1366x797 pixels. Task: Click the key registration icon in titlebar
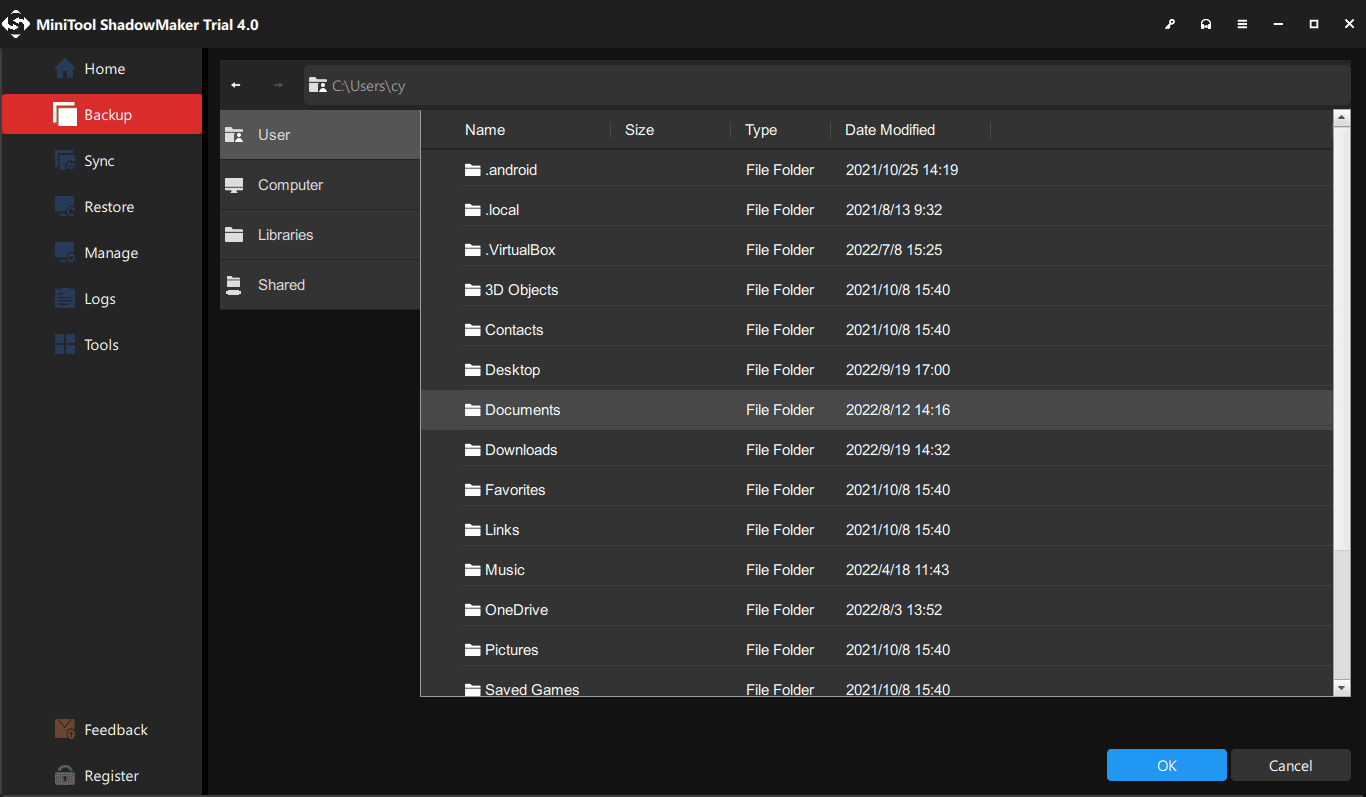coord(1170,23)
